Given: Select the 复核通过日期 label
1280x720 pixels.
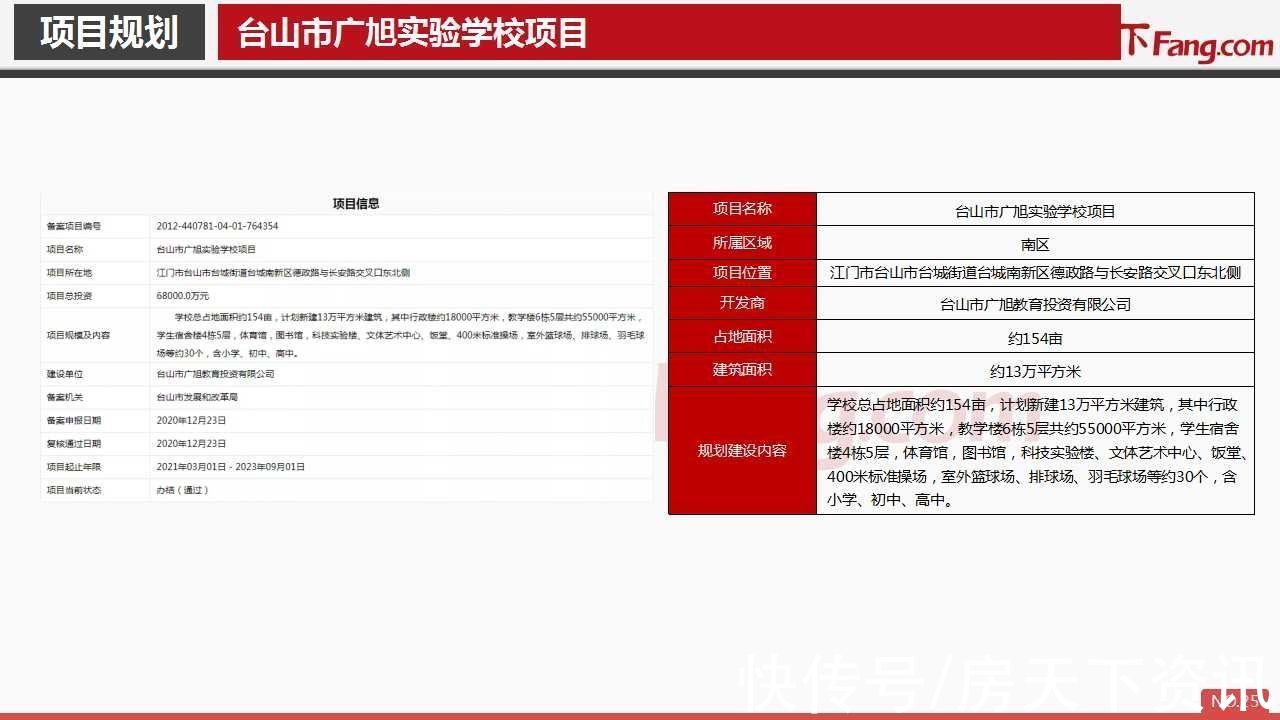Looking at the screenshot, I should pos(74,443).
